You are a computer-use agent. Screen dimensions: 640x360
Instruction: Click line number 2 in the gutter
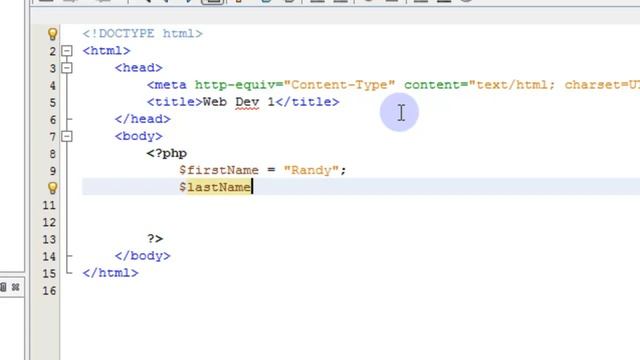(x=53, y=51)
